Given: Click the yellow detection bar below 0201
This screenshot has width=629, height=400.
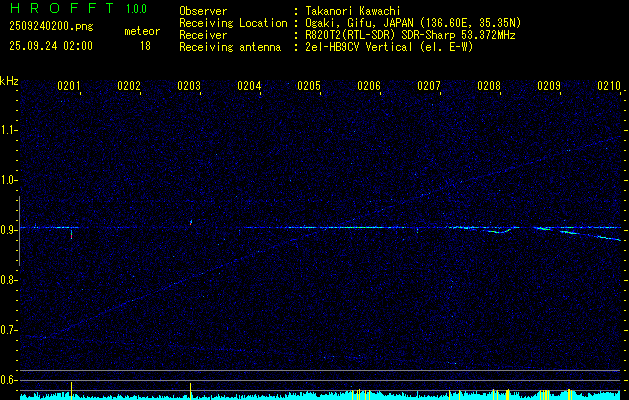Looking at the screenshot, I should click(71, 389).
